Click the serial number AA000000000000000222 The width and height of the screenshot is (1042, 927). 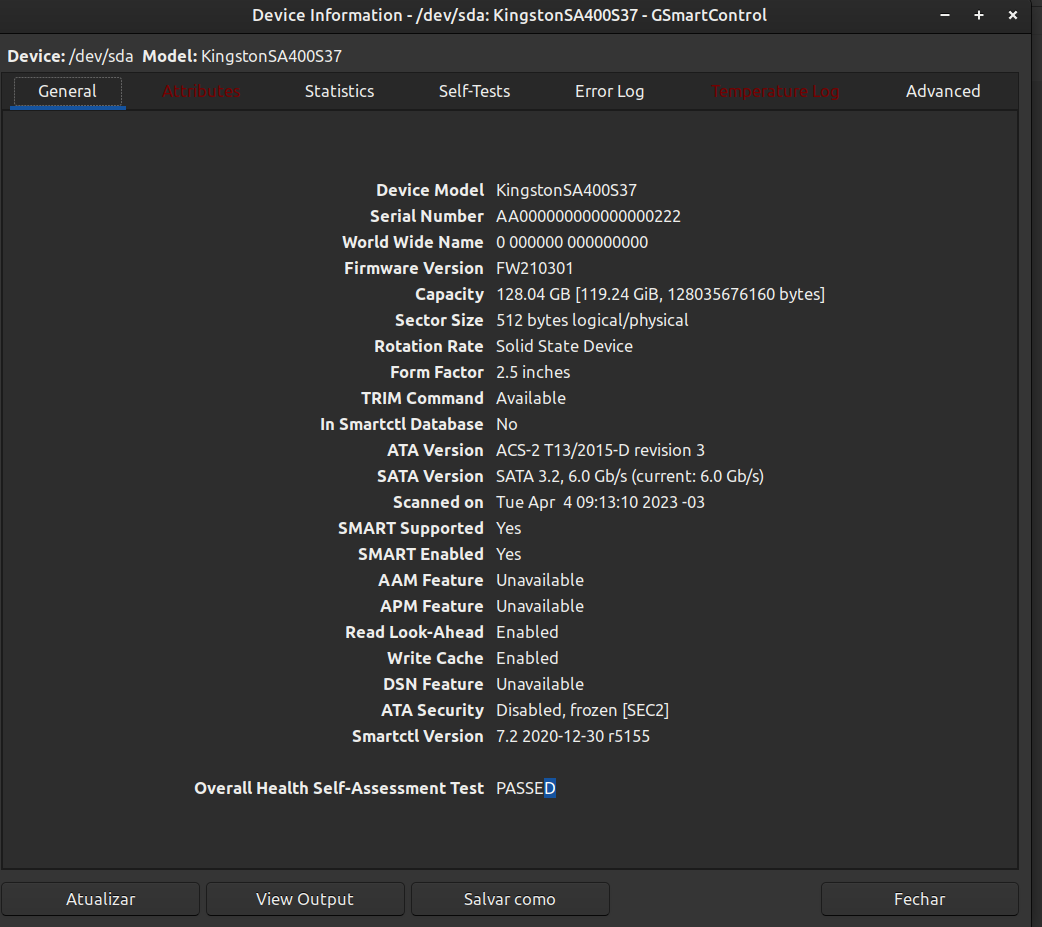588,217
